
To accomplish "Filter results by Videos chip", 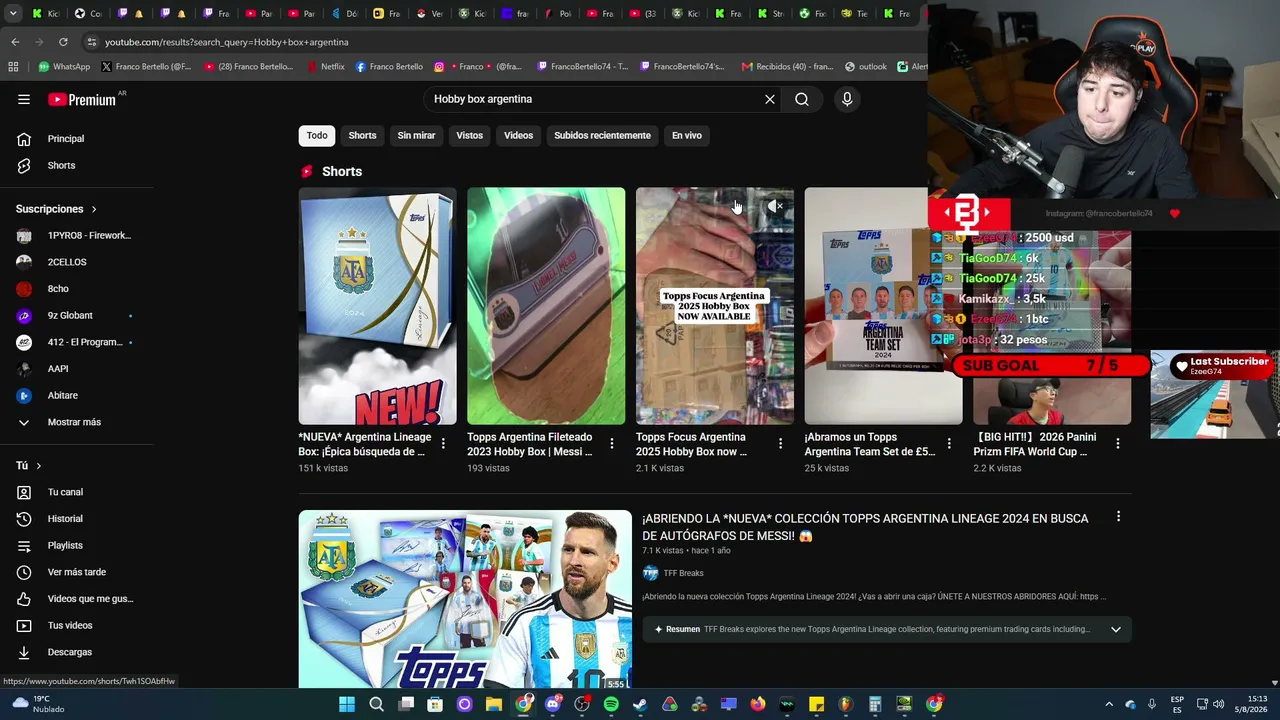I will [518, 135].
